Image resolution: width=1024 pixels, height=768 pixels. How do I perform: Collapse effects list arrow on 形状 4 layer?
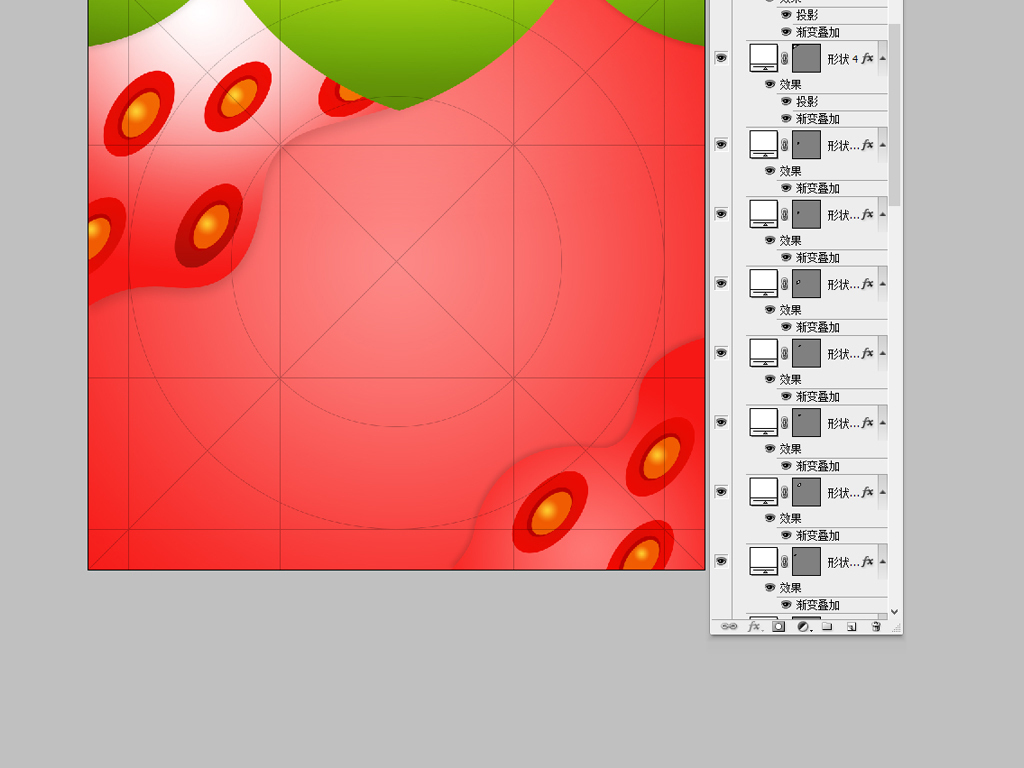[x=882, y=58]
